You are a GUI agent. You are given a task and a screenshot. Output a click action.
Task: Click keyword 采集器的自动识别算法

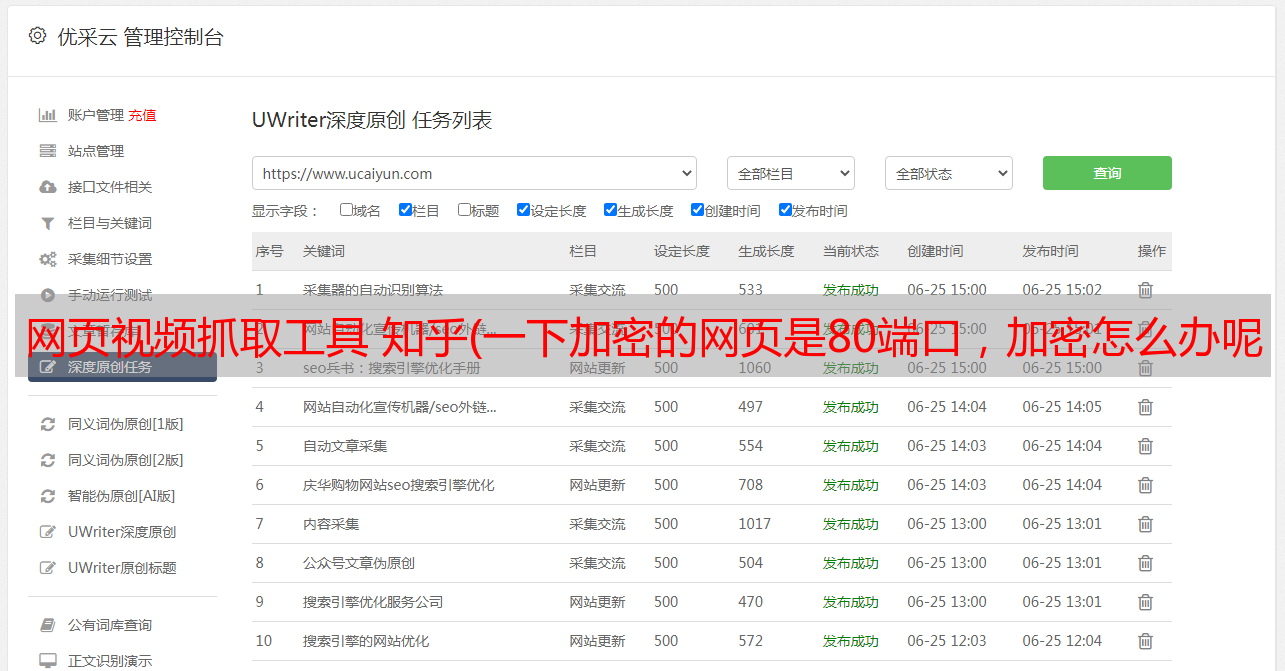point(373,290)
